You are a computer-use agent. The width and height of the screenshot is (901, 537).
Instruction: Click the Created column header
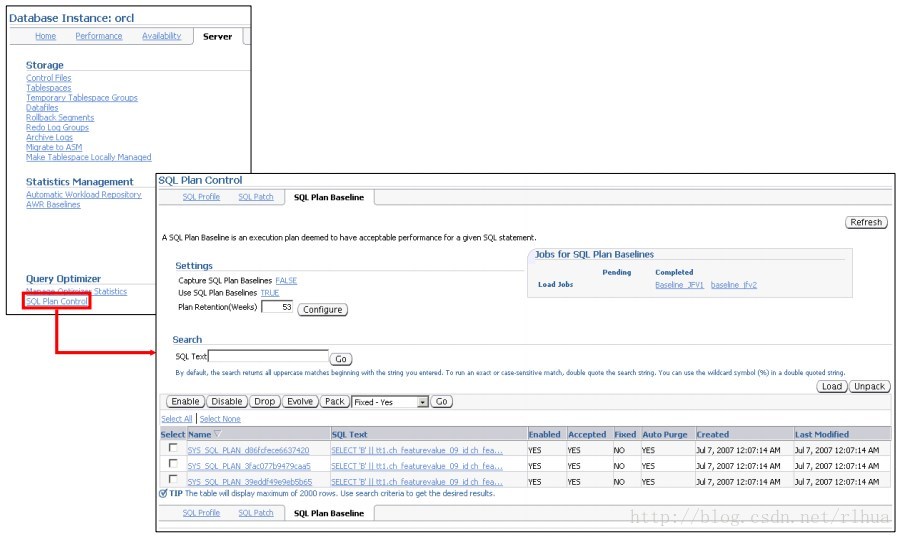713,434
